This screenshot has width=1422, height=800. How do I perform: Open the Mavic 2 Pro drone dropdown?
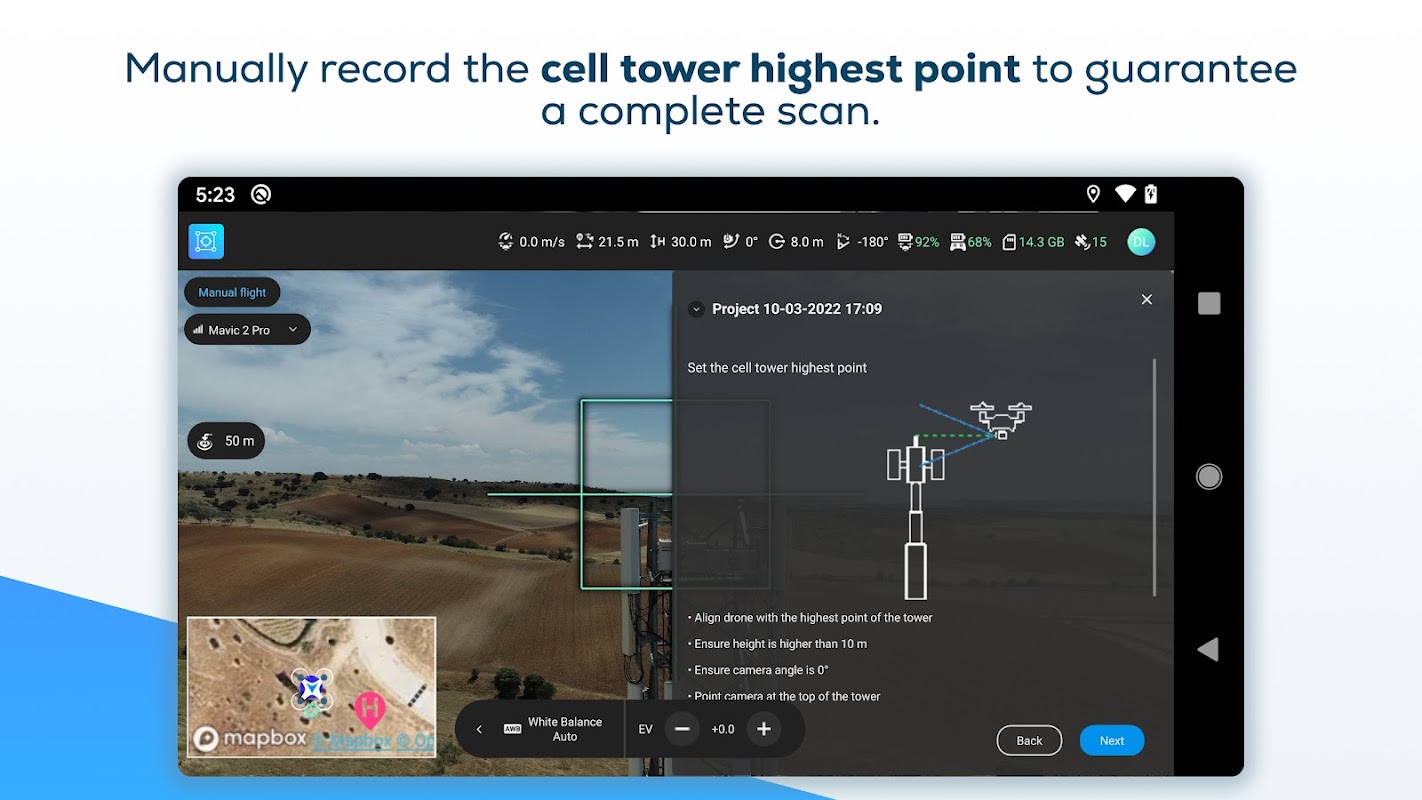point(247,330)
